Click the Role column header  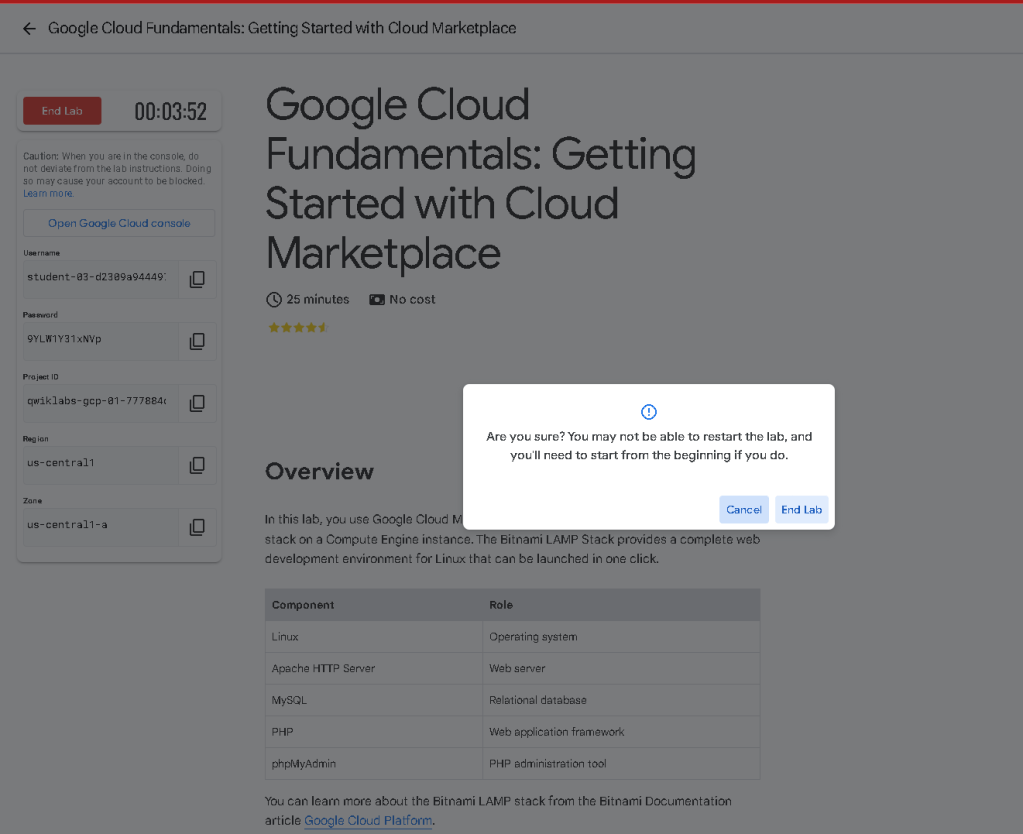click(x=621, y=605)
